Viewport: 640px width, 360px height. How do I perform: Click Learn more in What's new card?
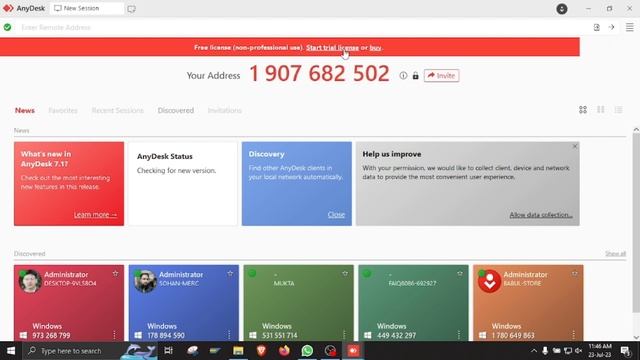(96, 215)
